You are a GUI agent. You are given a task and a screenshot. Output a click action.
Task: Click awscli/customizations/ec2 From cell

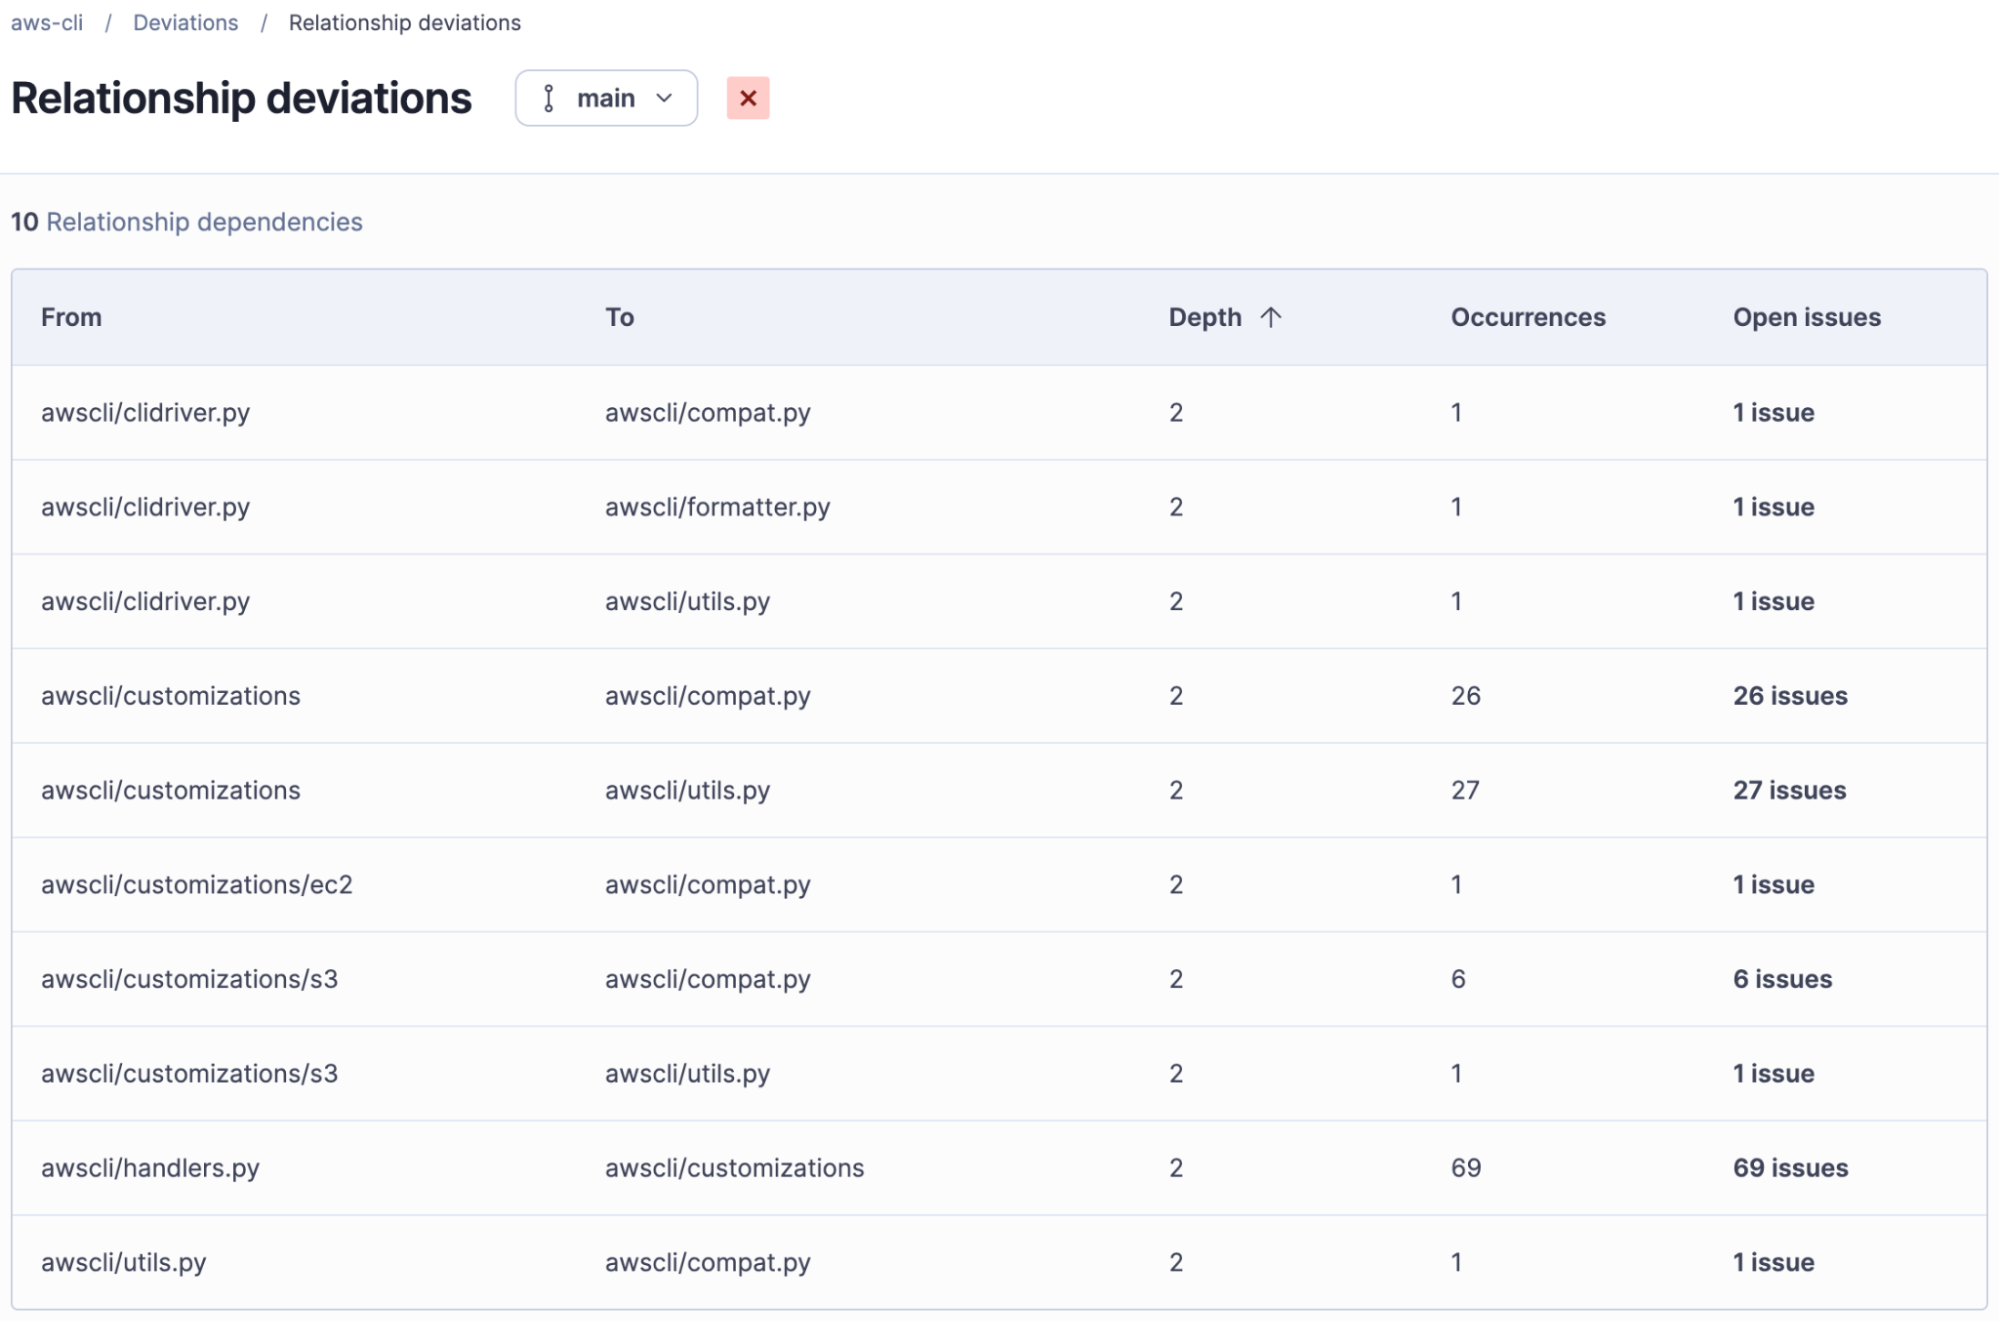(197, 885)
